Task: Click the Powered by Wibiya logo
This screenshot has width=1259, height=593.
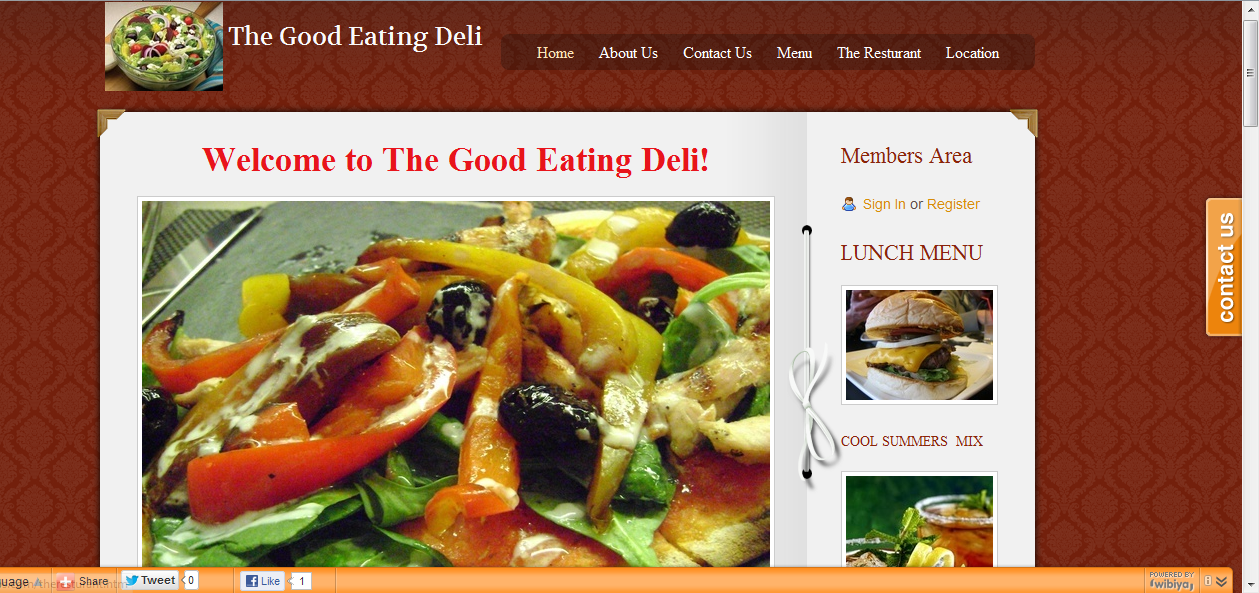Action: tap(1171, 580)
